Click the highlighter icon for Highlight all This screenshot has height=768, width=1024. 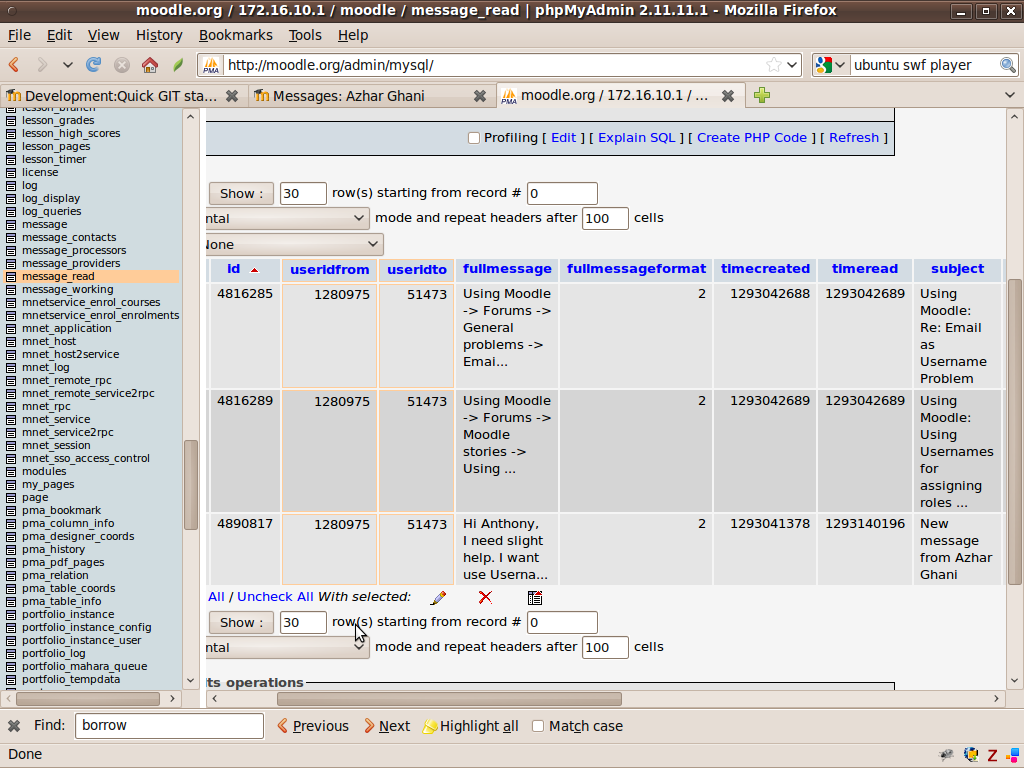coord(430,726)
